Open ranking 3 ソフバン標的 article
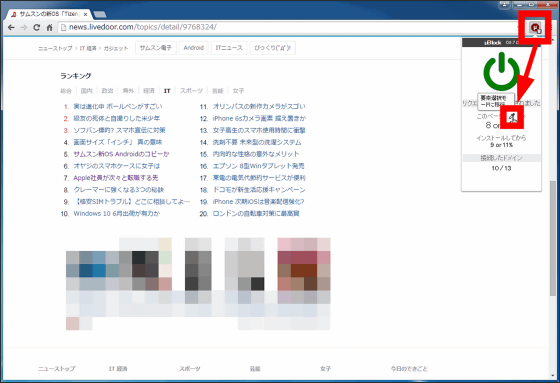This screenshot has height=383, width=560. [x=119, y=130]
